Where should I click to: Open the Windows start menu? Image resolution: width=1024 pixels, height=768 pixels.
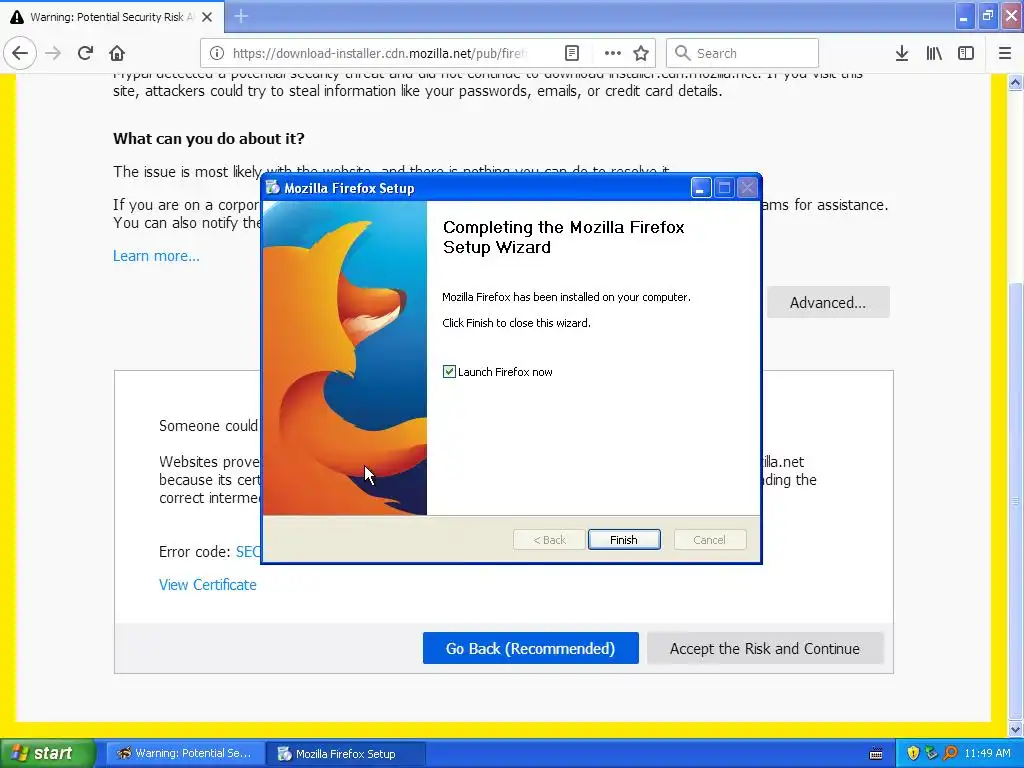[x=47, y=754]
